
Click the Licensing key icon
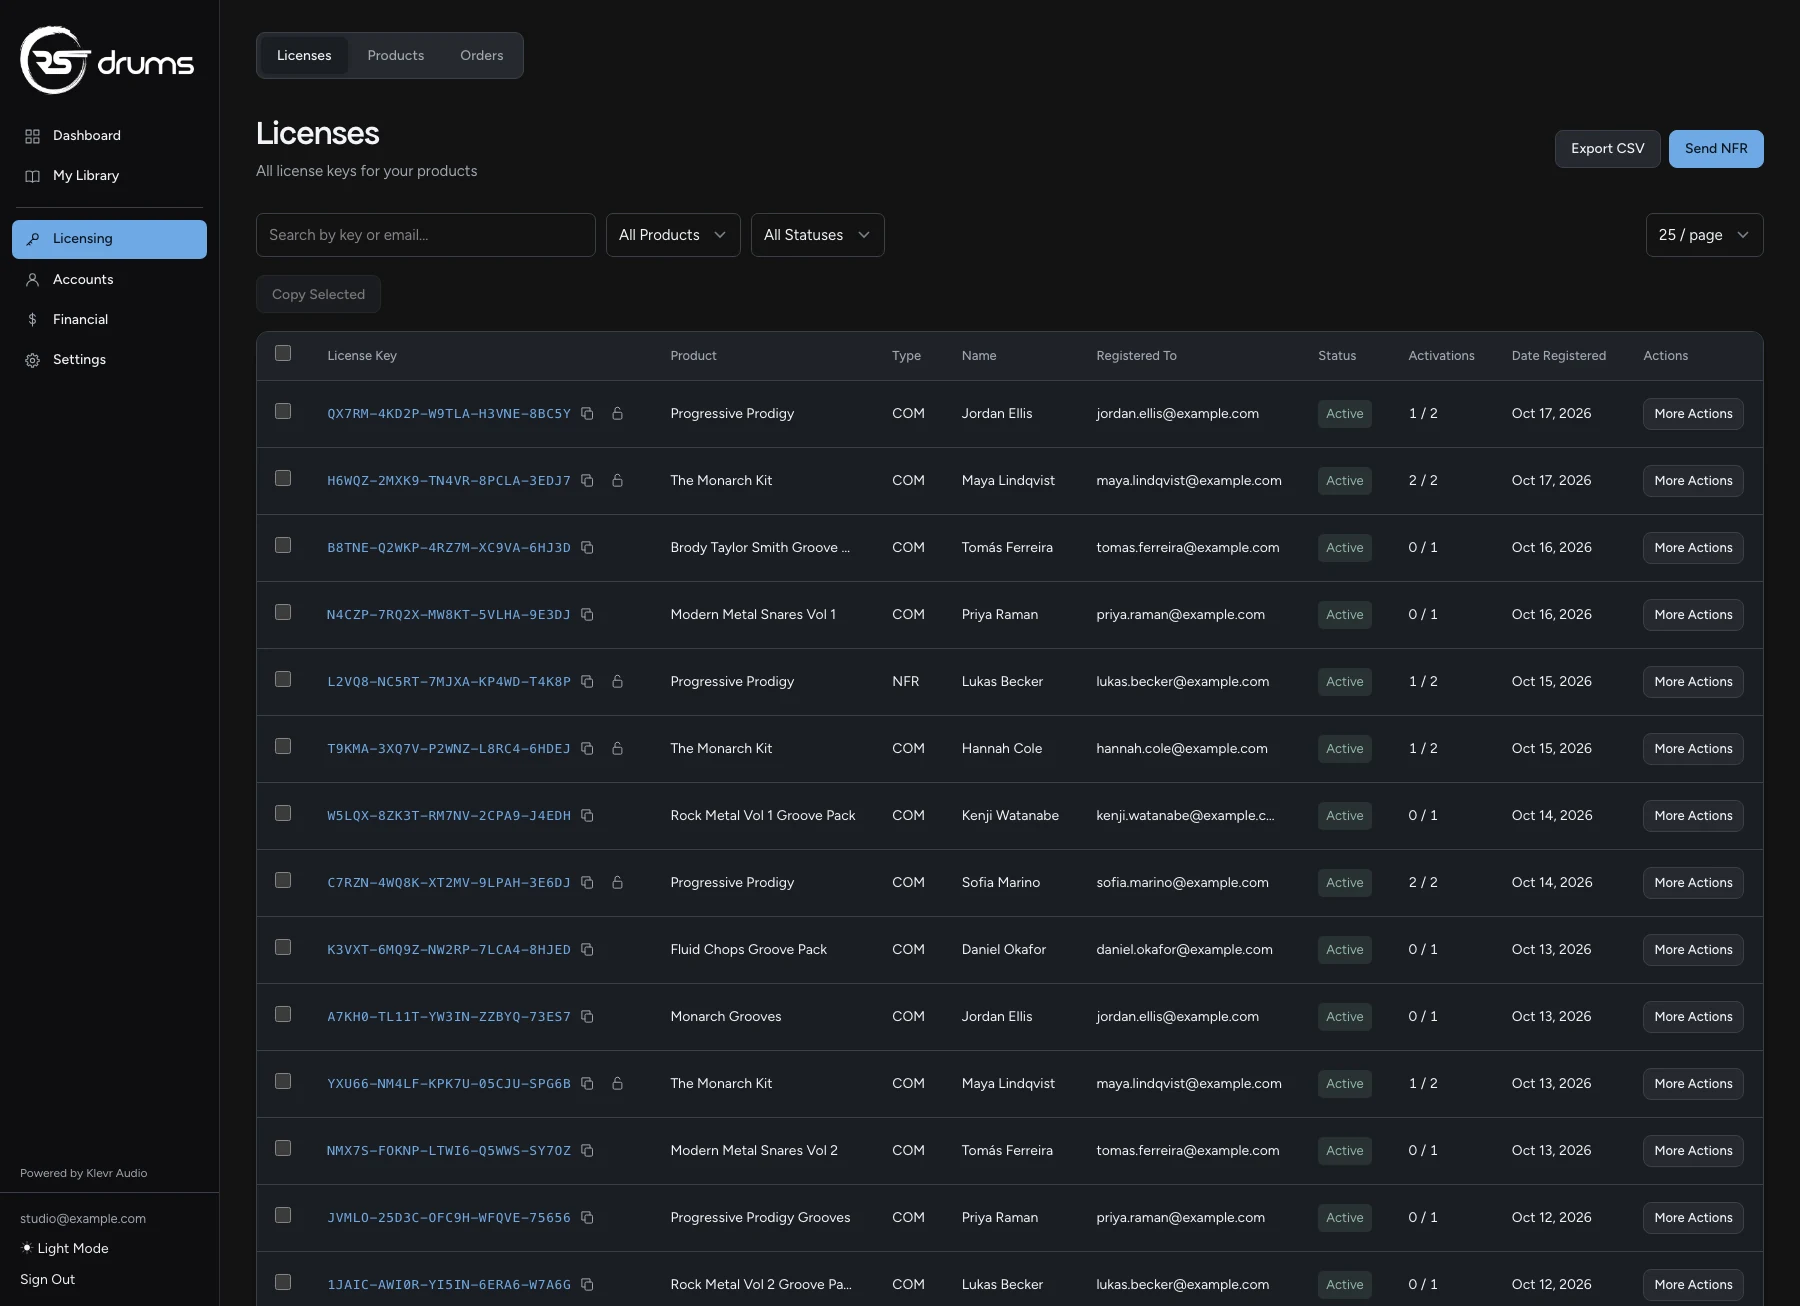click(x=32, y=239)
